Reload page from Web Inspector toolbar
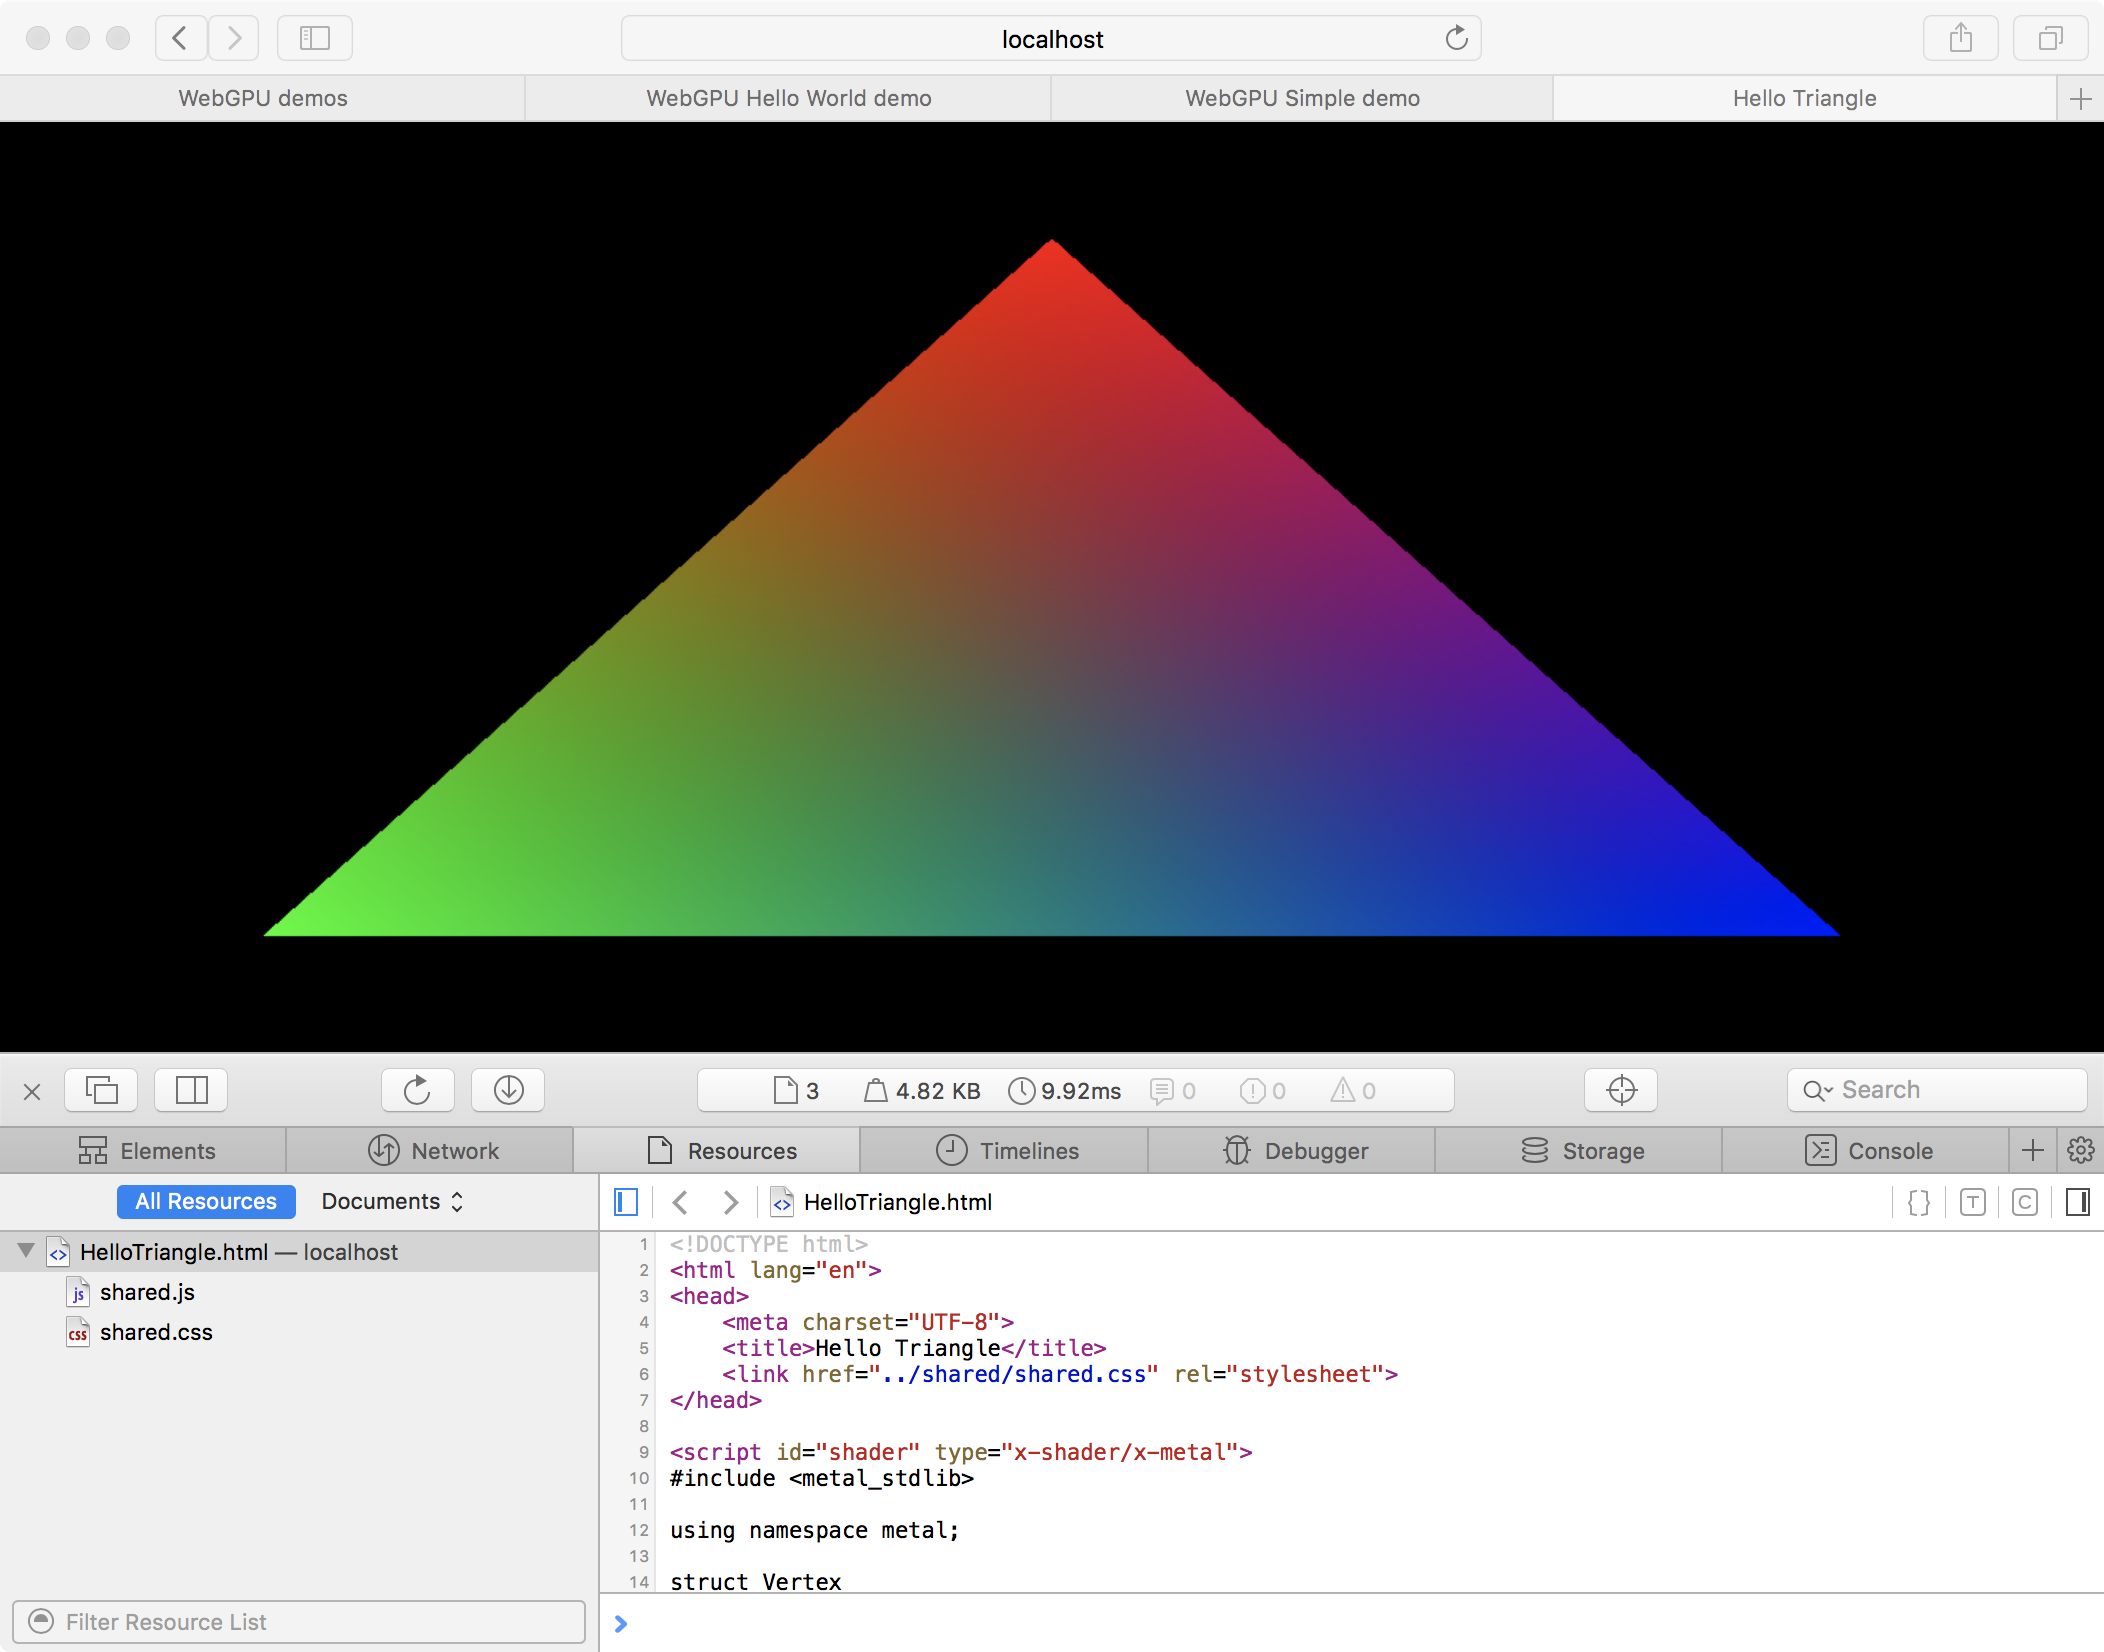Viewport: 2104px width, 1652px height. click(x=417, y=1090)
